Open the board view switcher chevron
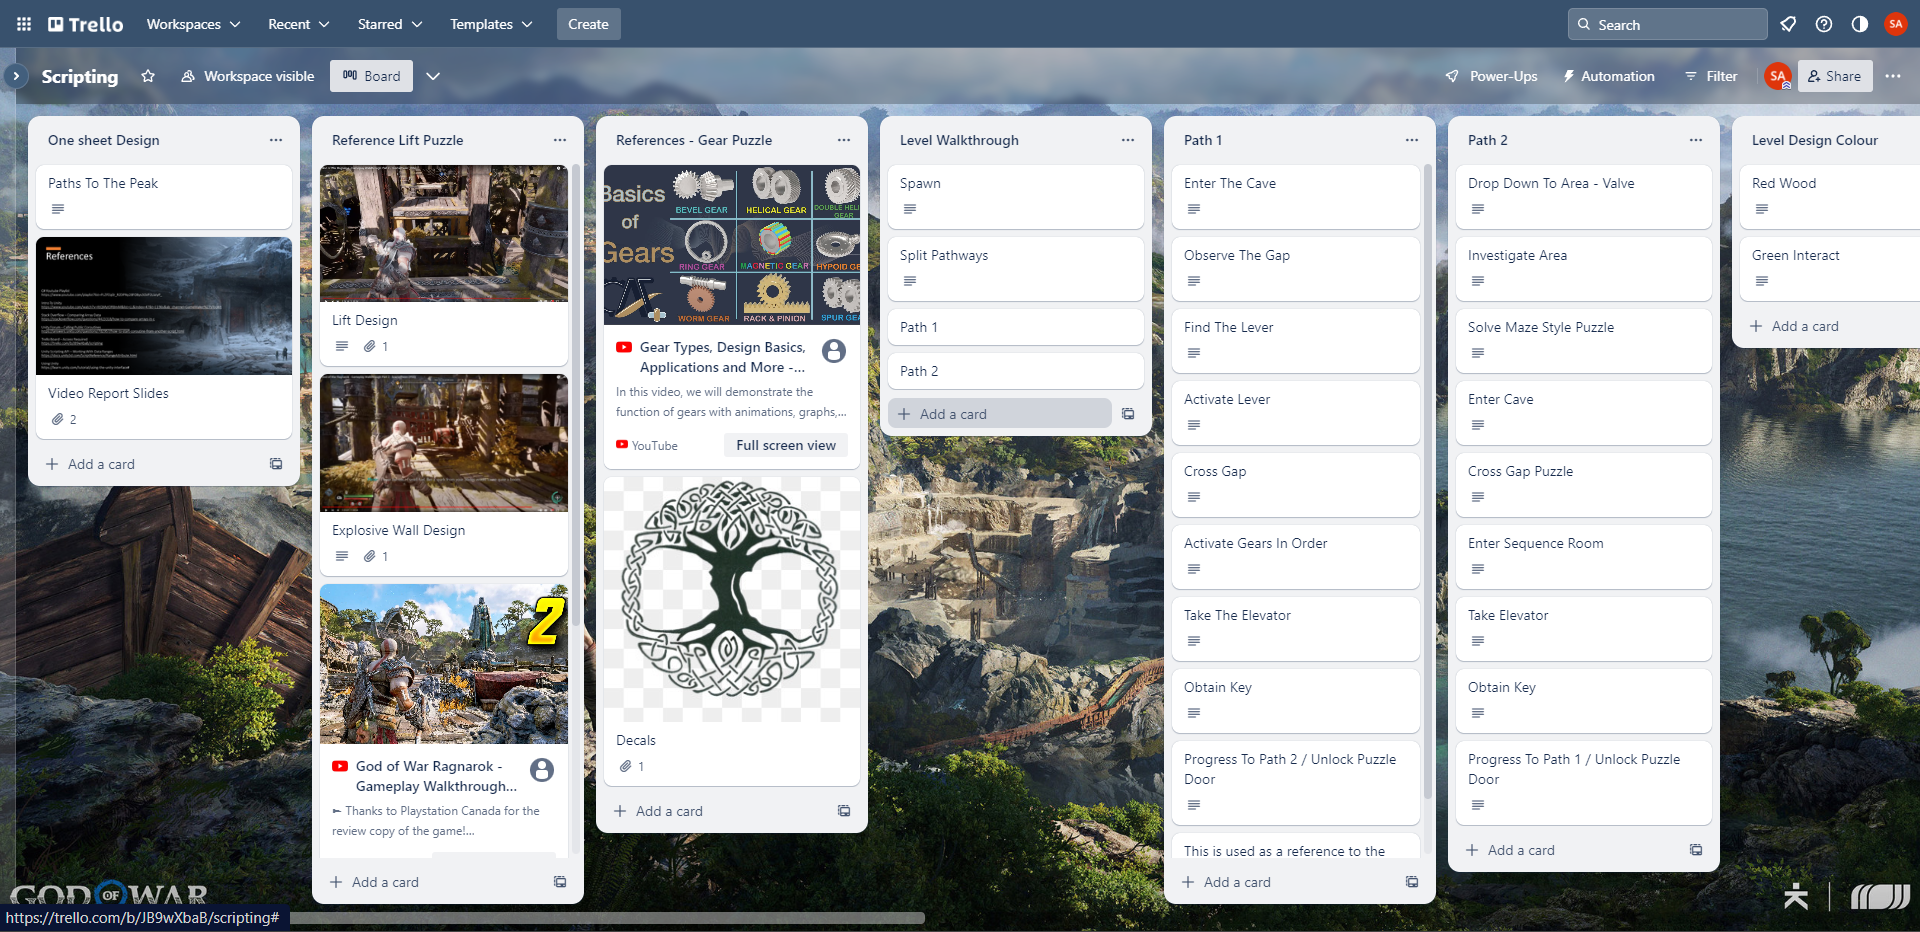Image resolution: width=1920 pixels, height=932 pixels. coord(433,76)
